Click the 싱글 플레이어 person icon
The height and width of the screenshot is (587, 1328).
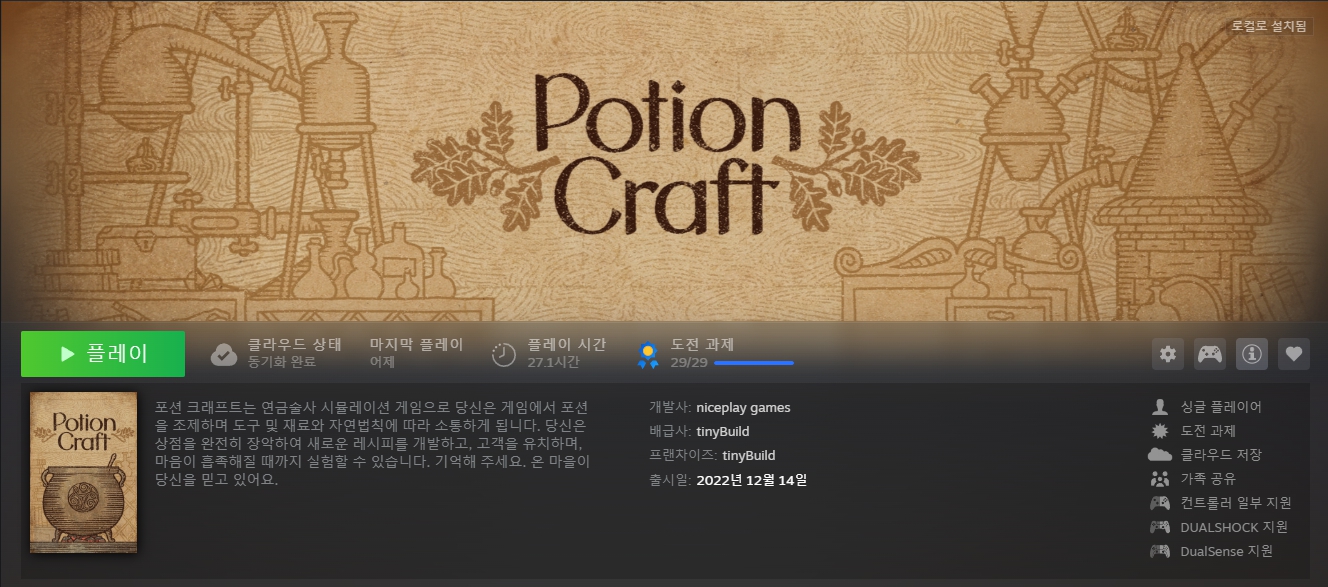1160,407
